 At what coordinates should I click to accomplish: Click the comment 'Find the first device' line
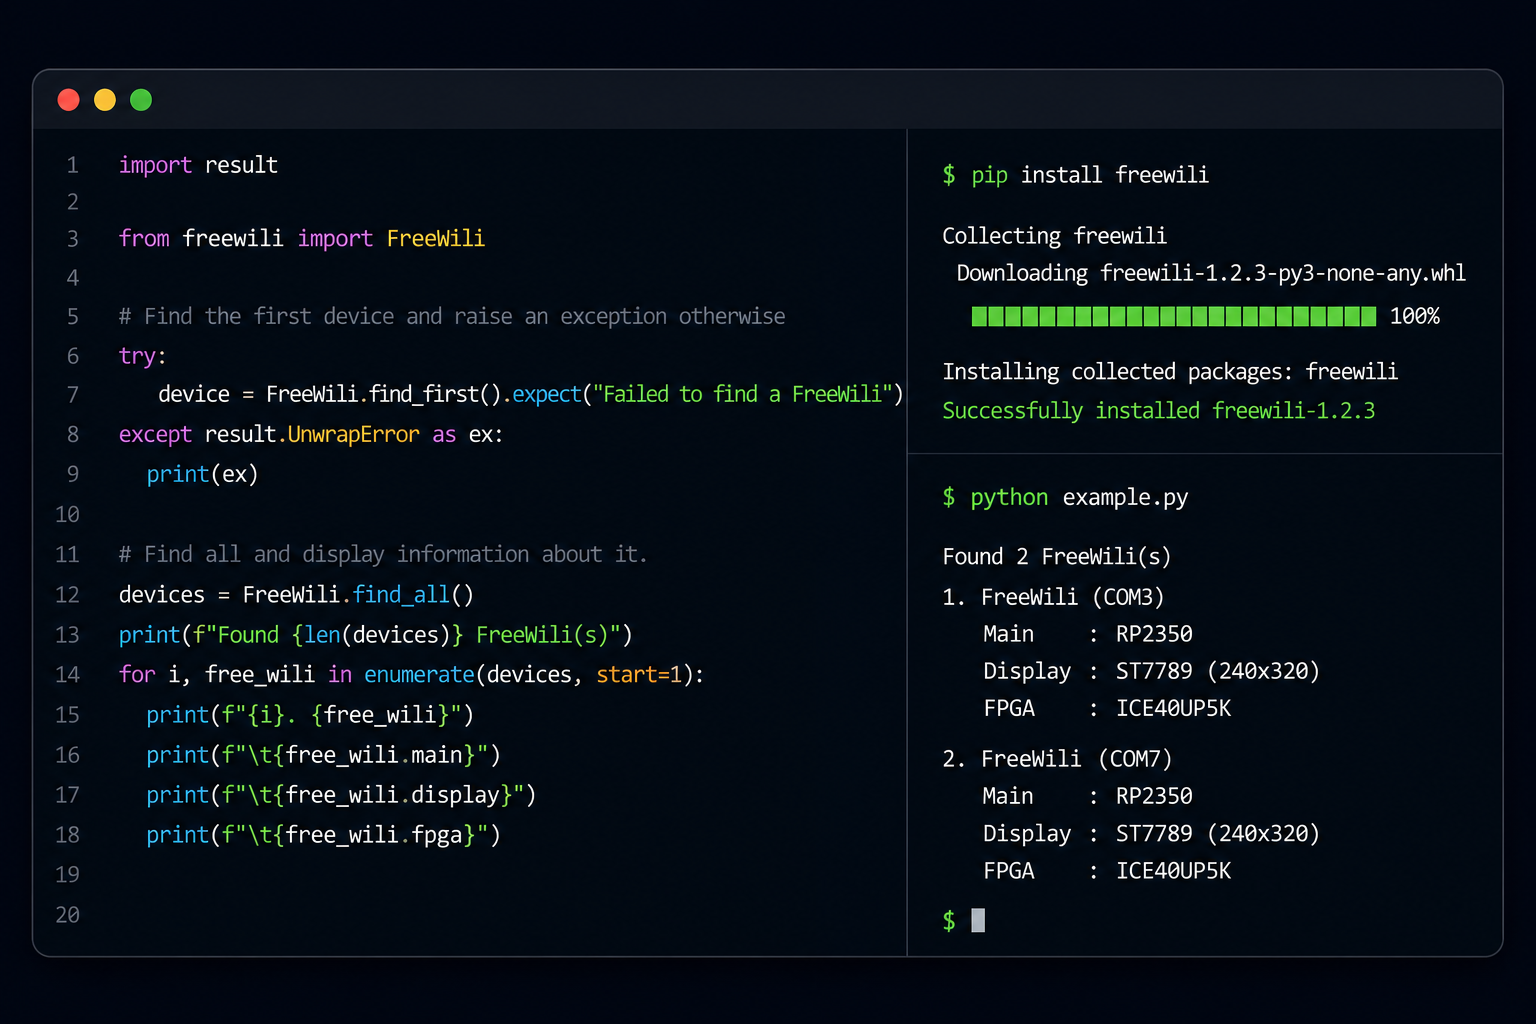click(452, 317)
